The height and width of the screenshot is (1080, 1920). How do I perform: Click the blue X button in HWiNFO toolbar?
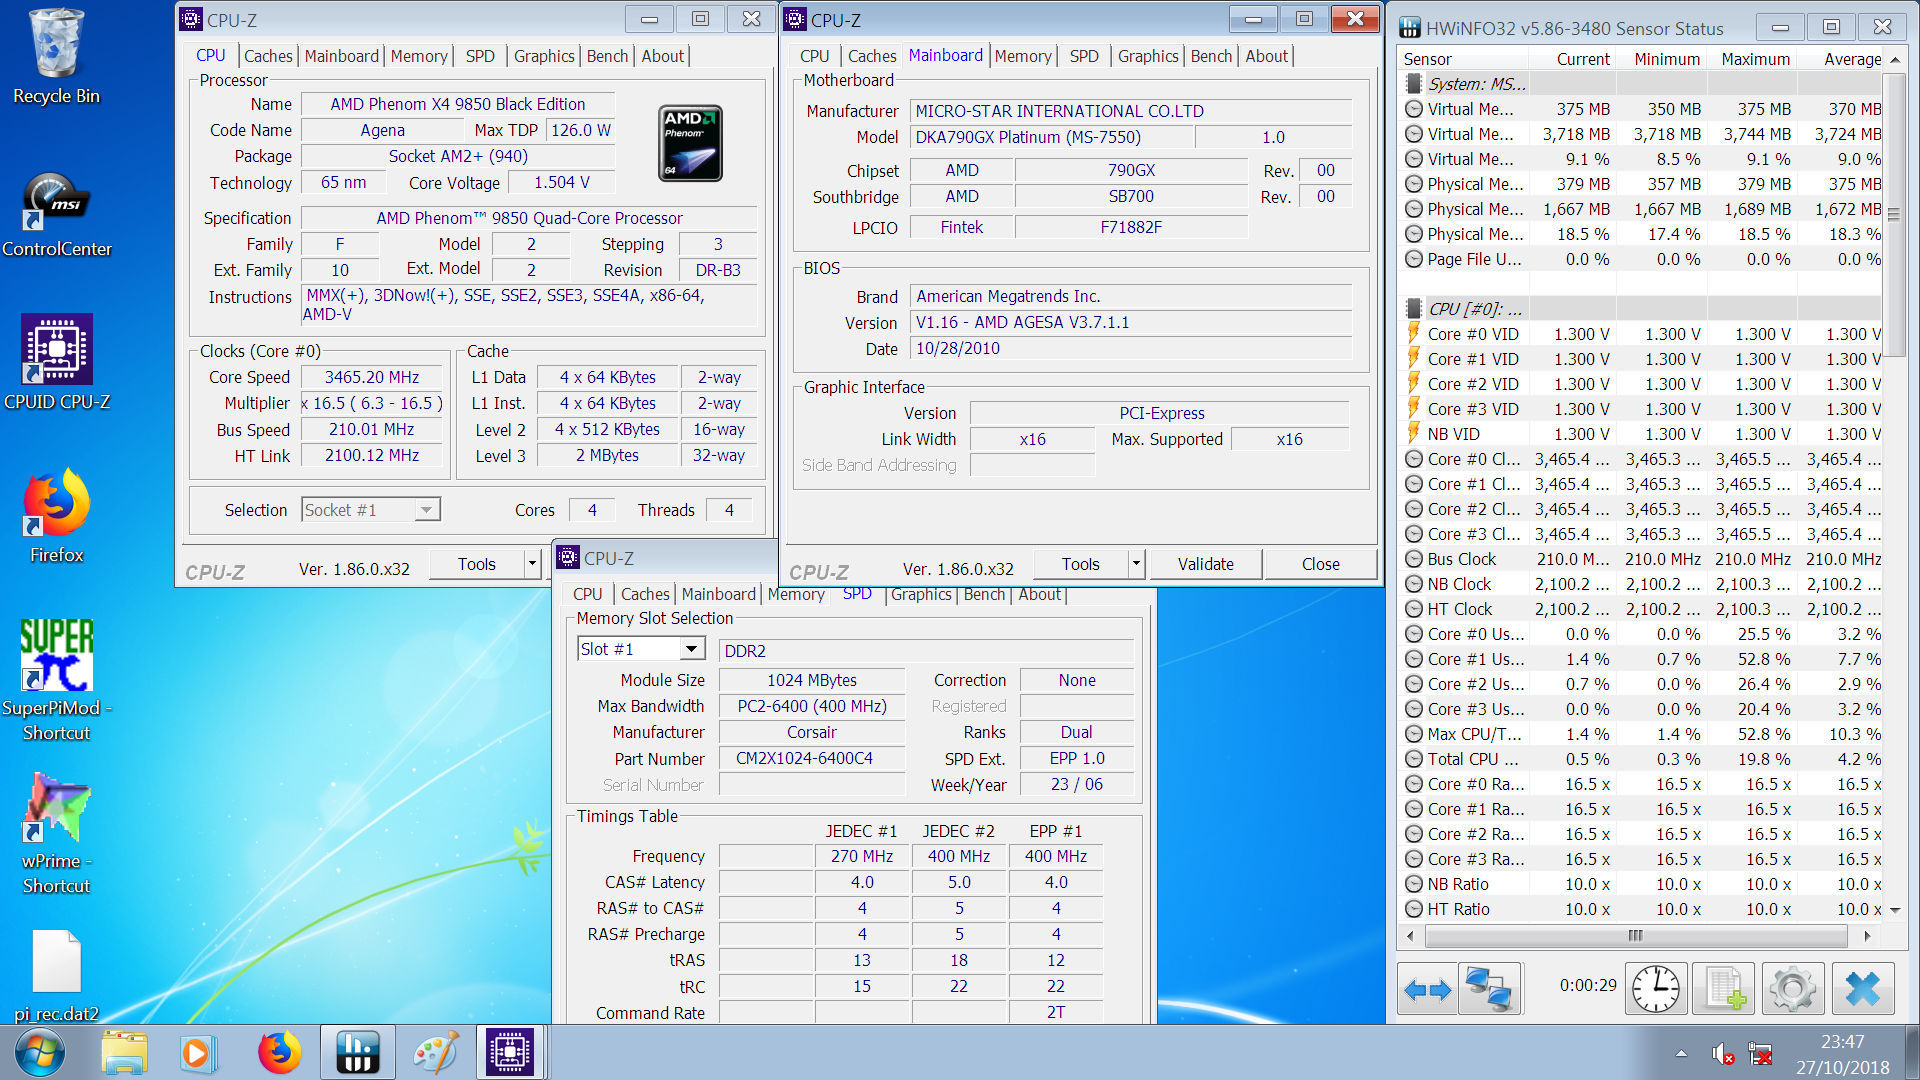click(x=1862, y=989)
